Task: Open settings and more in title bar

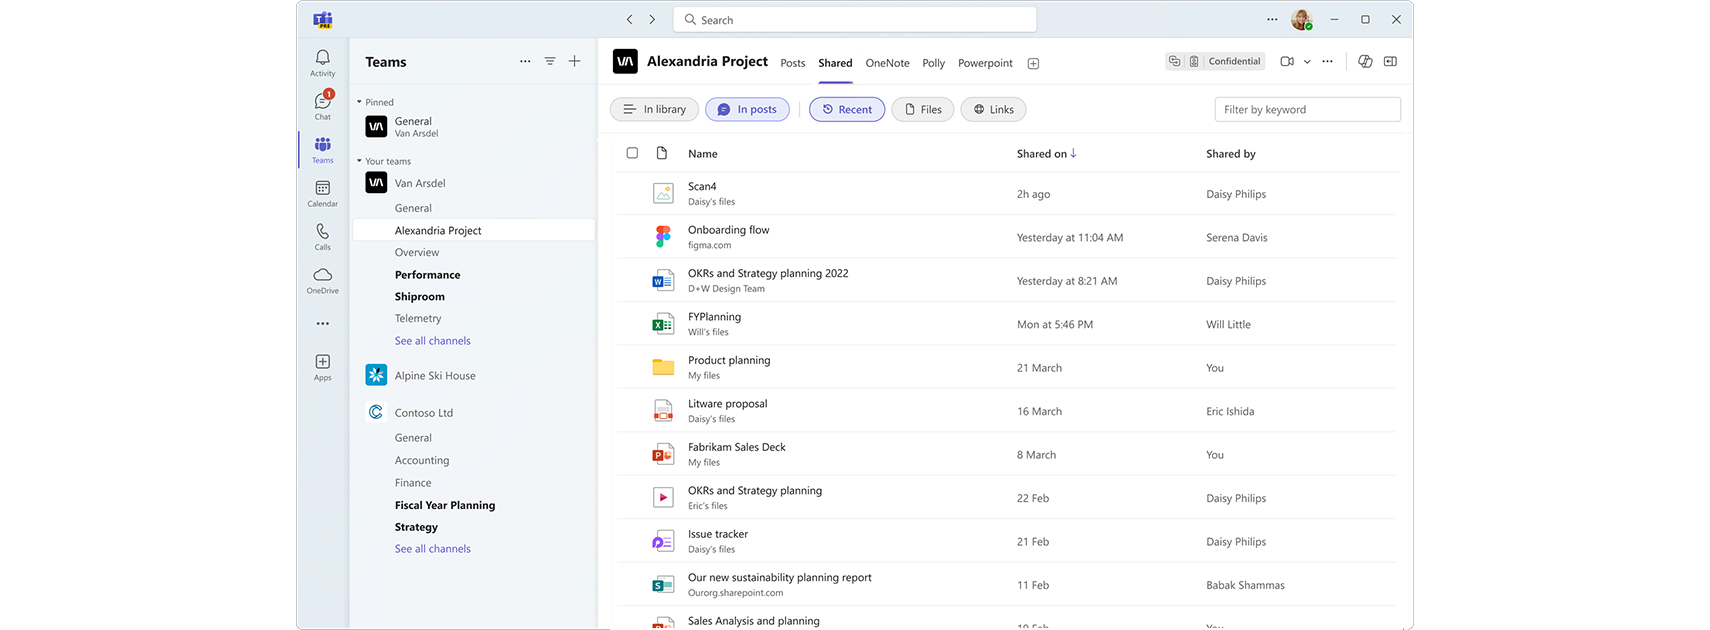Action: (x=1272, y=19)
